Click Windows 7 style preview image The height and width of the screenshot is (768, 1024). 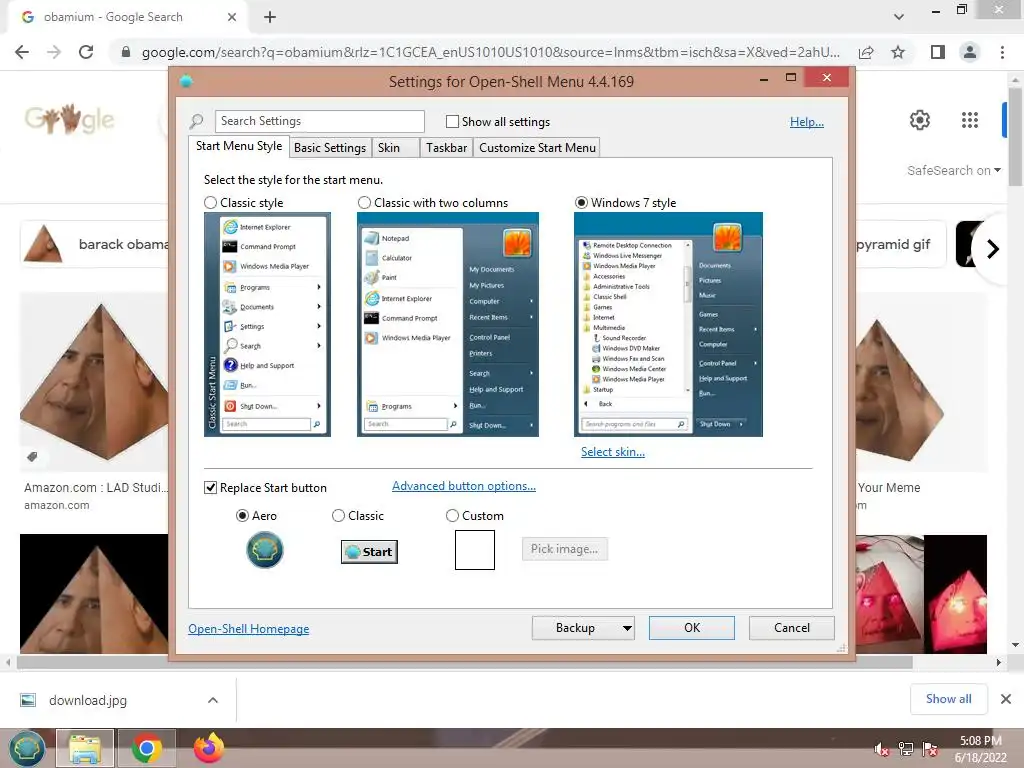(x=669, y=325)
